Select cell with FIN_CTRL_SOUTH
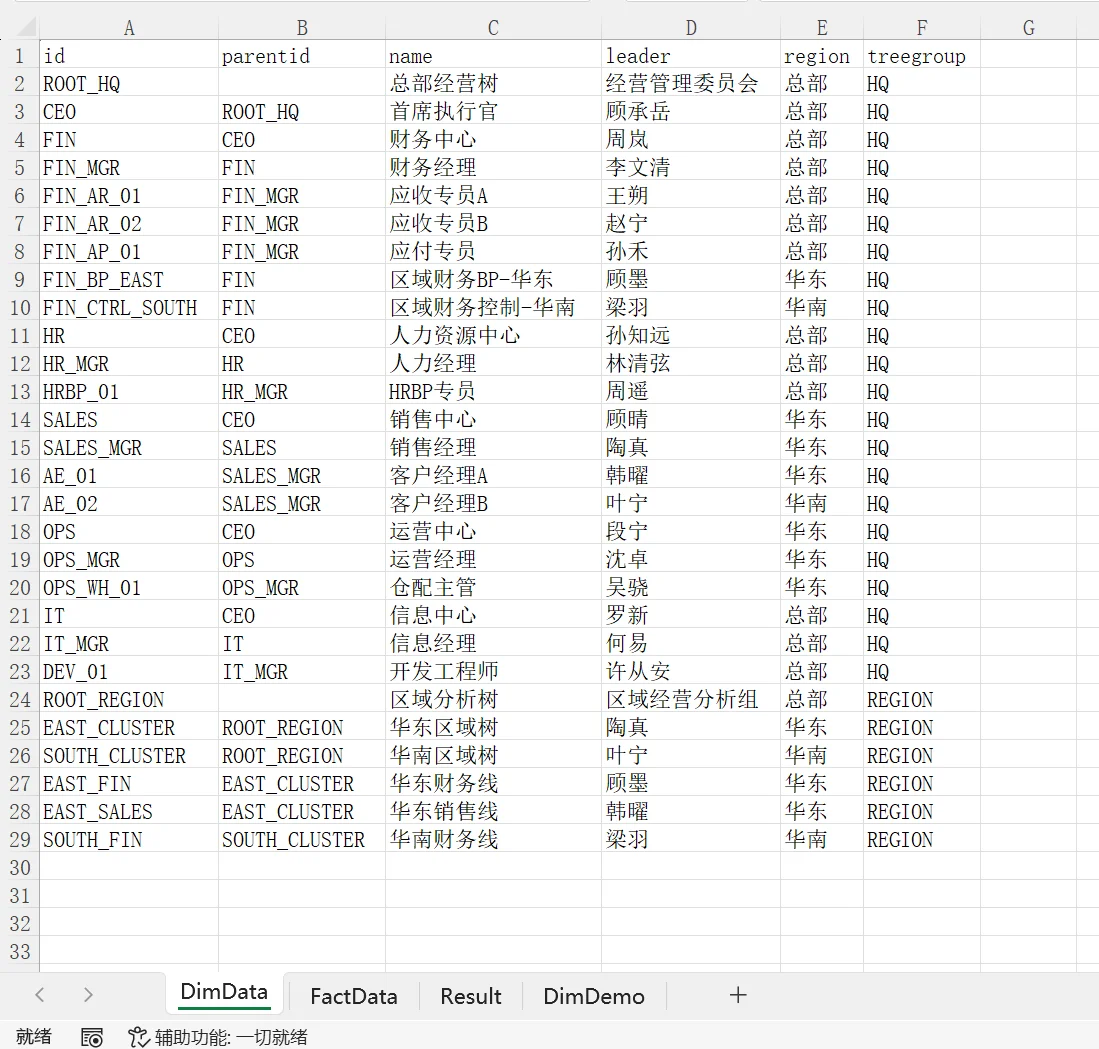Screen dimensions: 1099x1049 click(129, 308)
